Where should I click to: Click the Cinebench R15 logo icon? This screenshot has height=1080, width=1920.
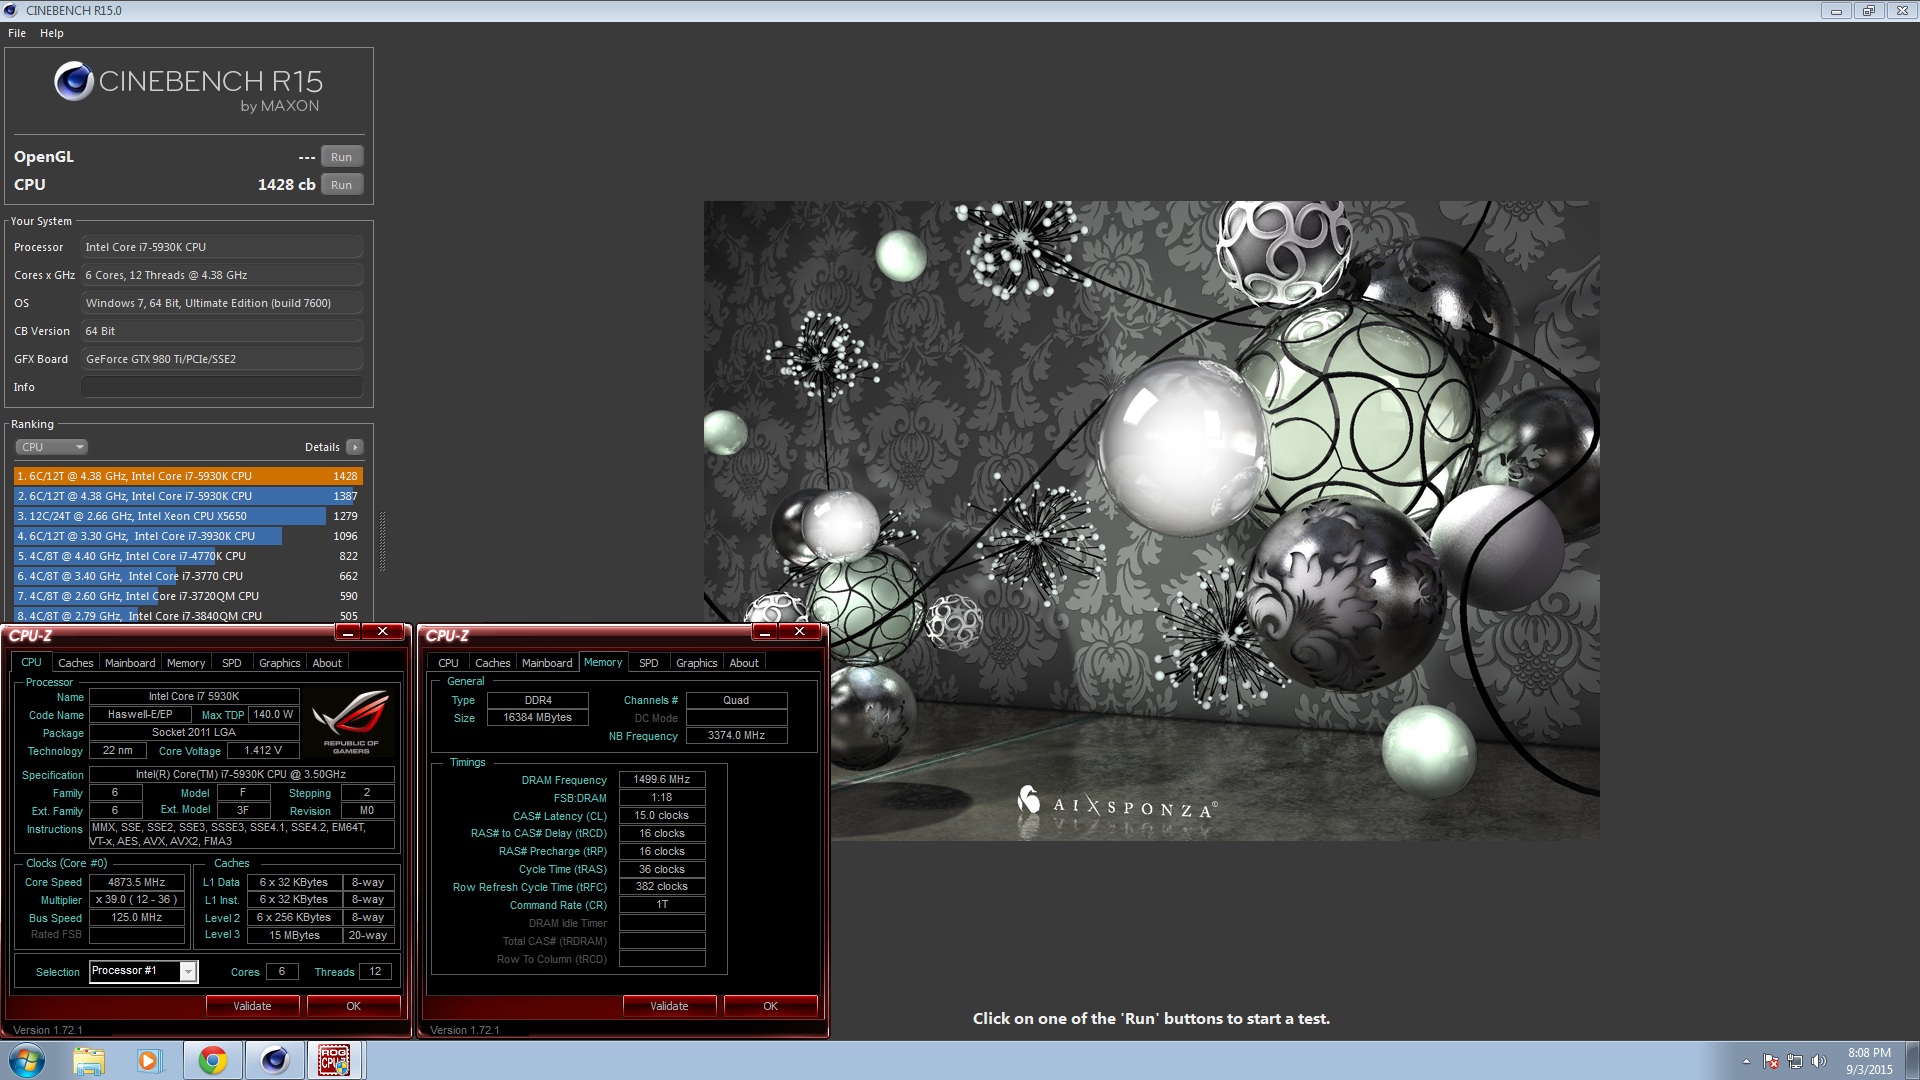click(74, 81)
